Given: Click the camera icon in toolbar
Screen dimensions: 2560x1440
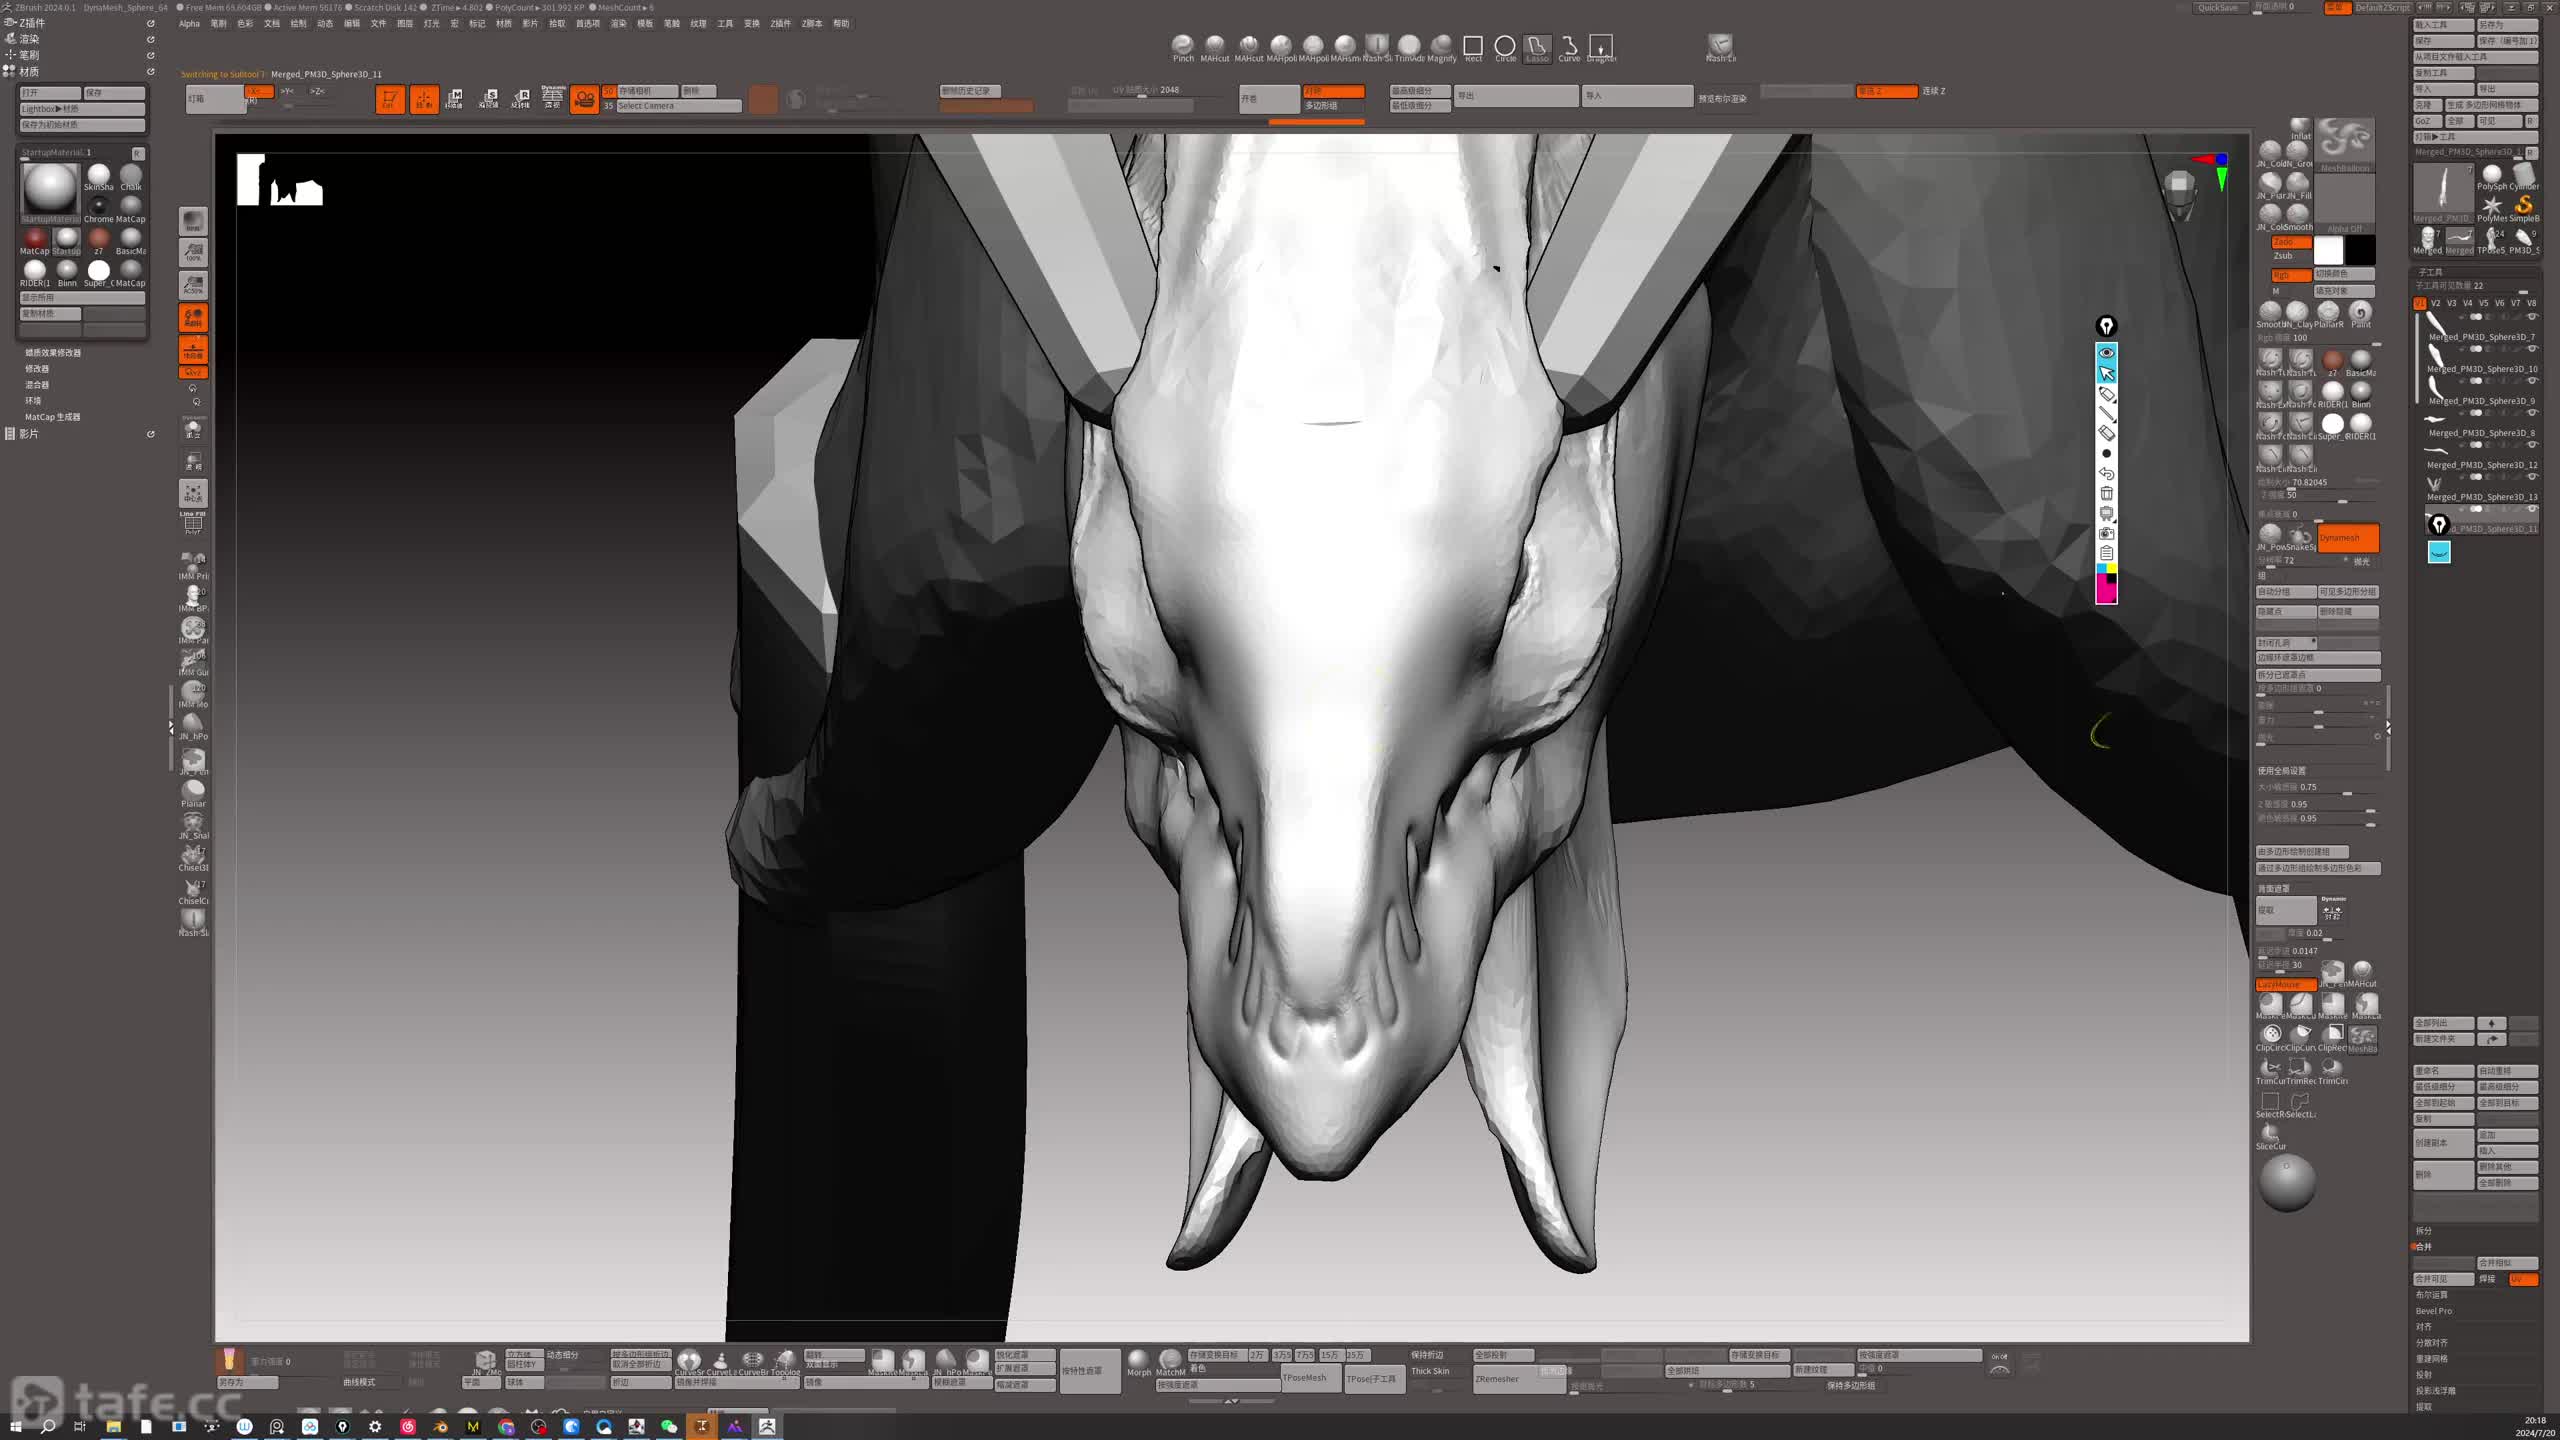Looking at the screenshot, I should (x=584, y=98).
